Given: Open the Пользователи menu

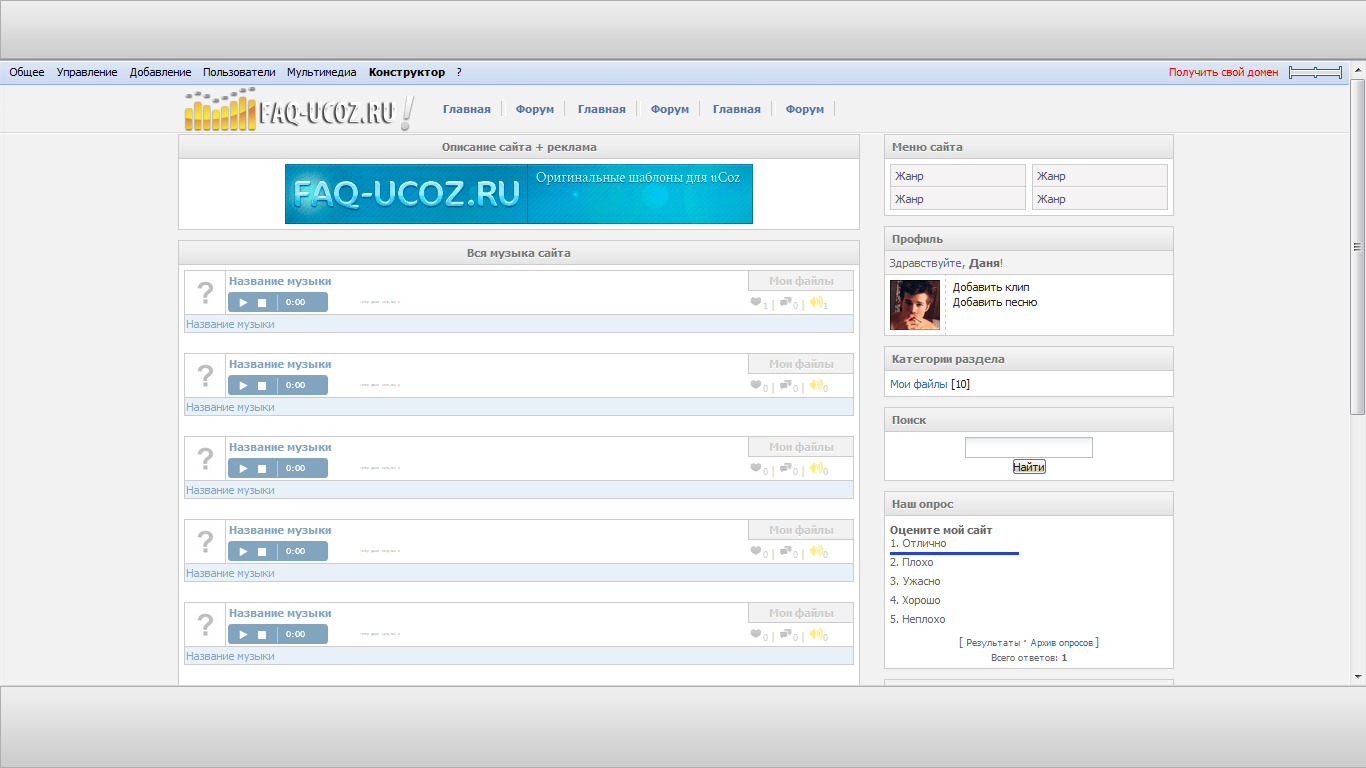Looking at the screenshot, I should pos(239,72).
